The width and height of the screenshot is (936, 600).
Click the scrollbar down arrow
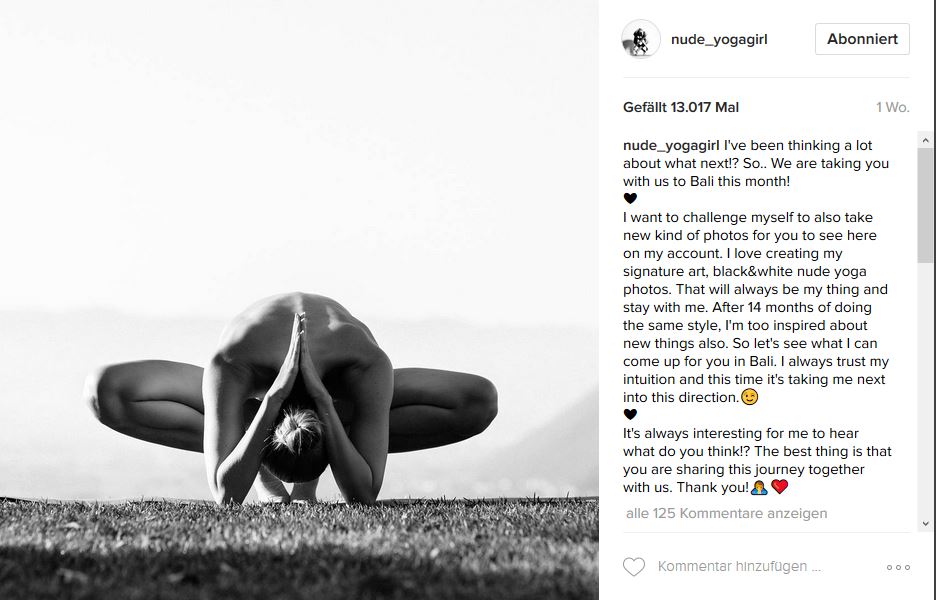(x=926, y=524)
